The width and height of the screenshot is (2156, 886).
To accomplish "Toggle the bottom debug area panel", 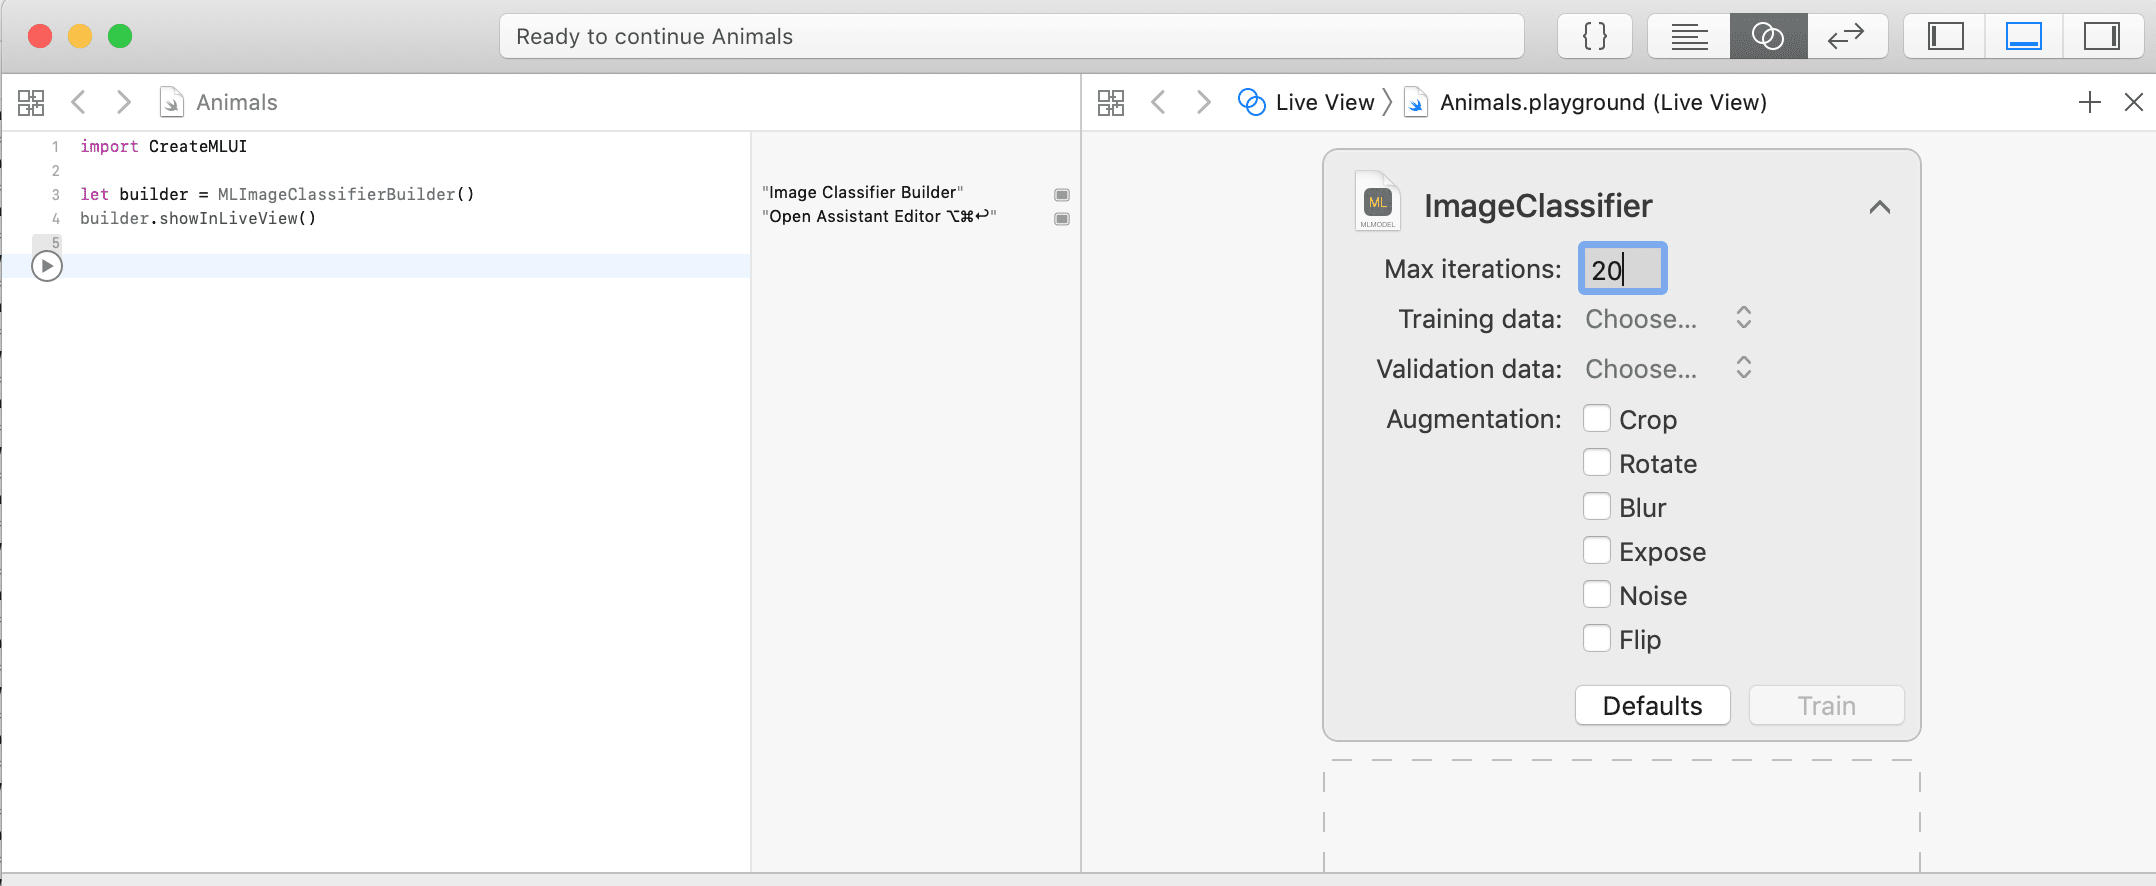I will pyautogui.click(x=2024, y=37).
